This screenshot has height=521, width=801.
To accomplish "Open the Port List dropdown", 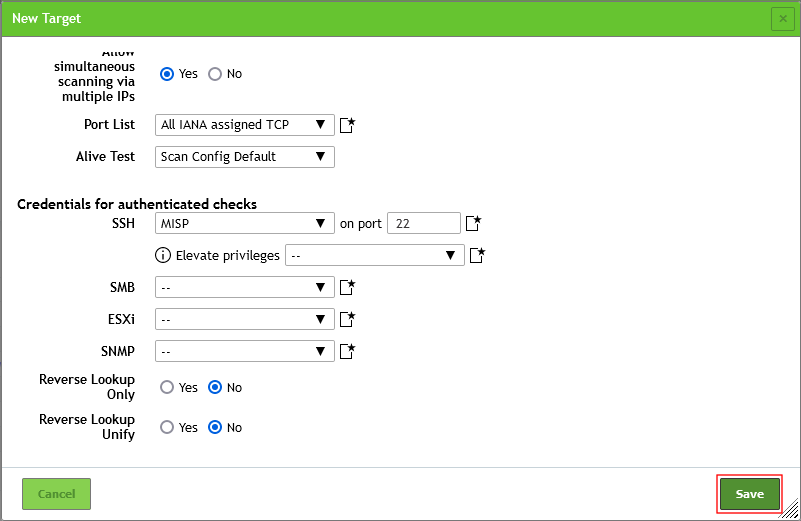I will coord(245,125).
